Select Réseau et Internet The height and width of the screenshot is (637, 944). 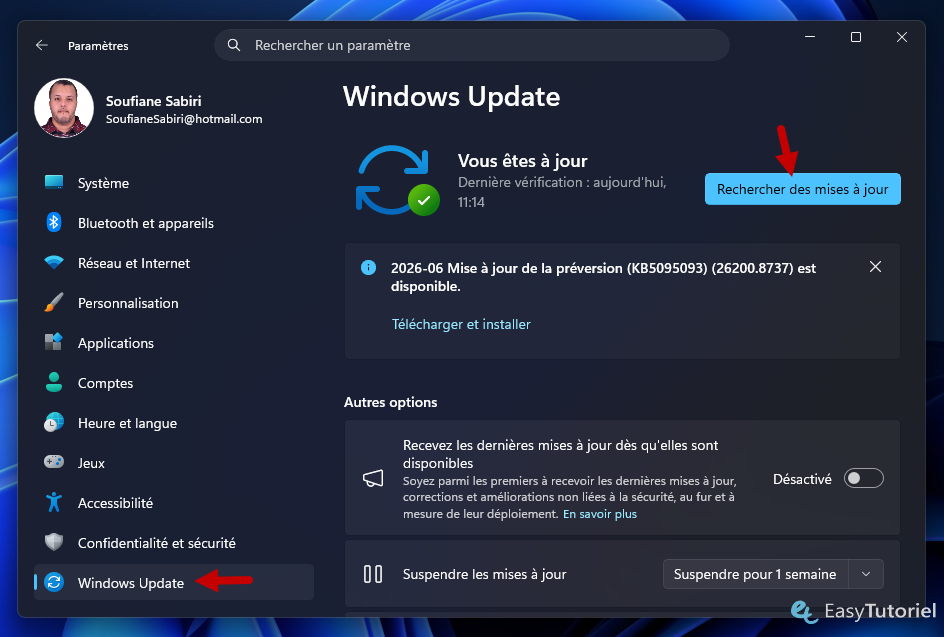[174, 263]
